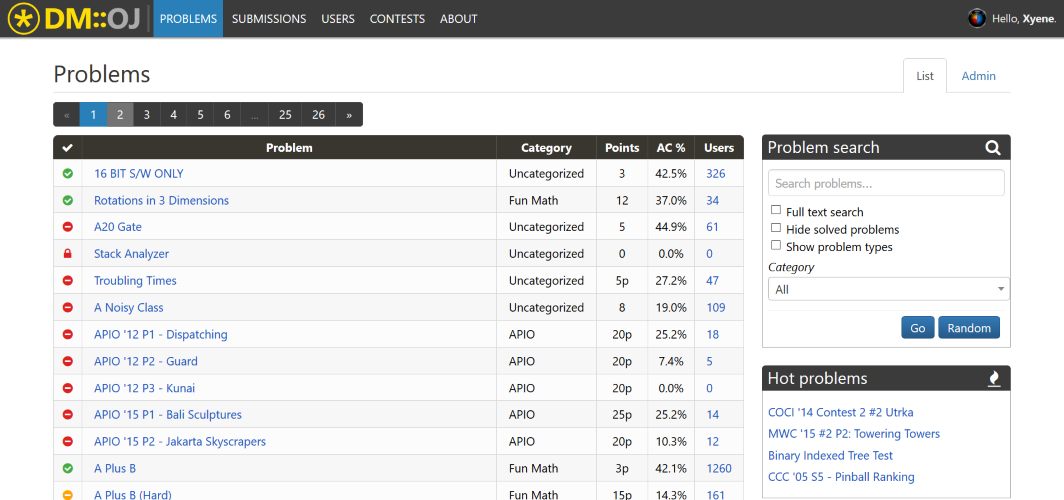Screen dimensions: 1064x500
Task: Focus the Search problems input field
Action: (x=886, y=183)
